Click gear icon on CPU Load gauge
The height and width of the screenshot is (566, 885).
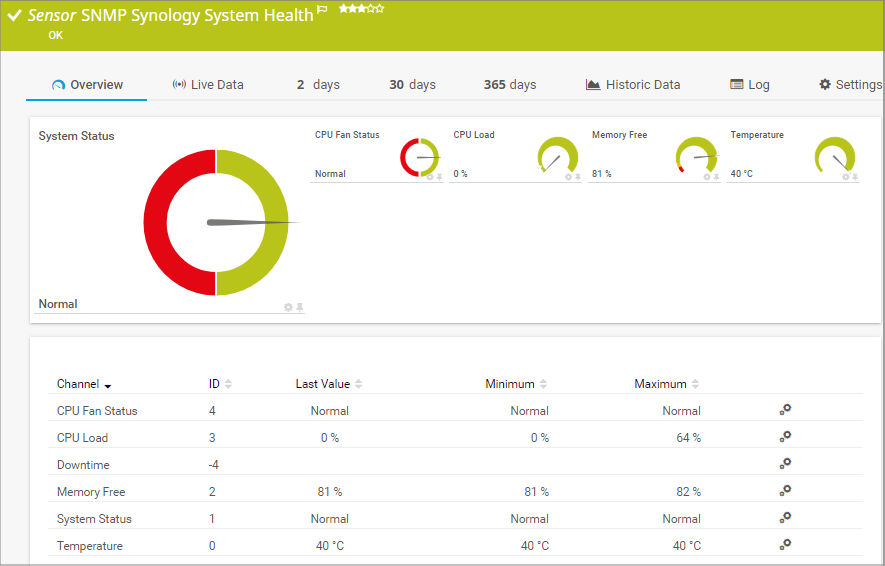coord(568,177)
